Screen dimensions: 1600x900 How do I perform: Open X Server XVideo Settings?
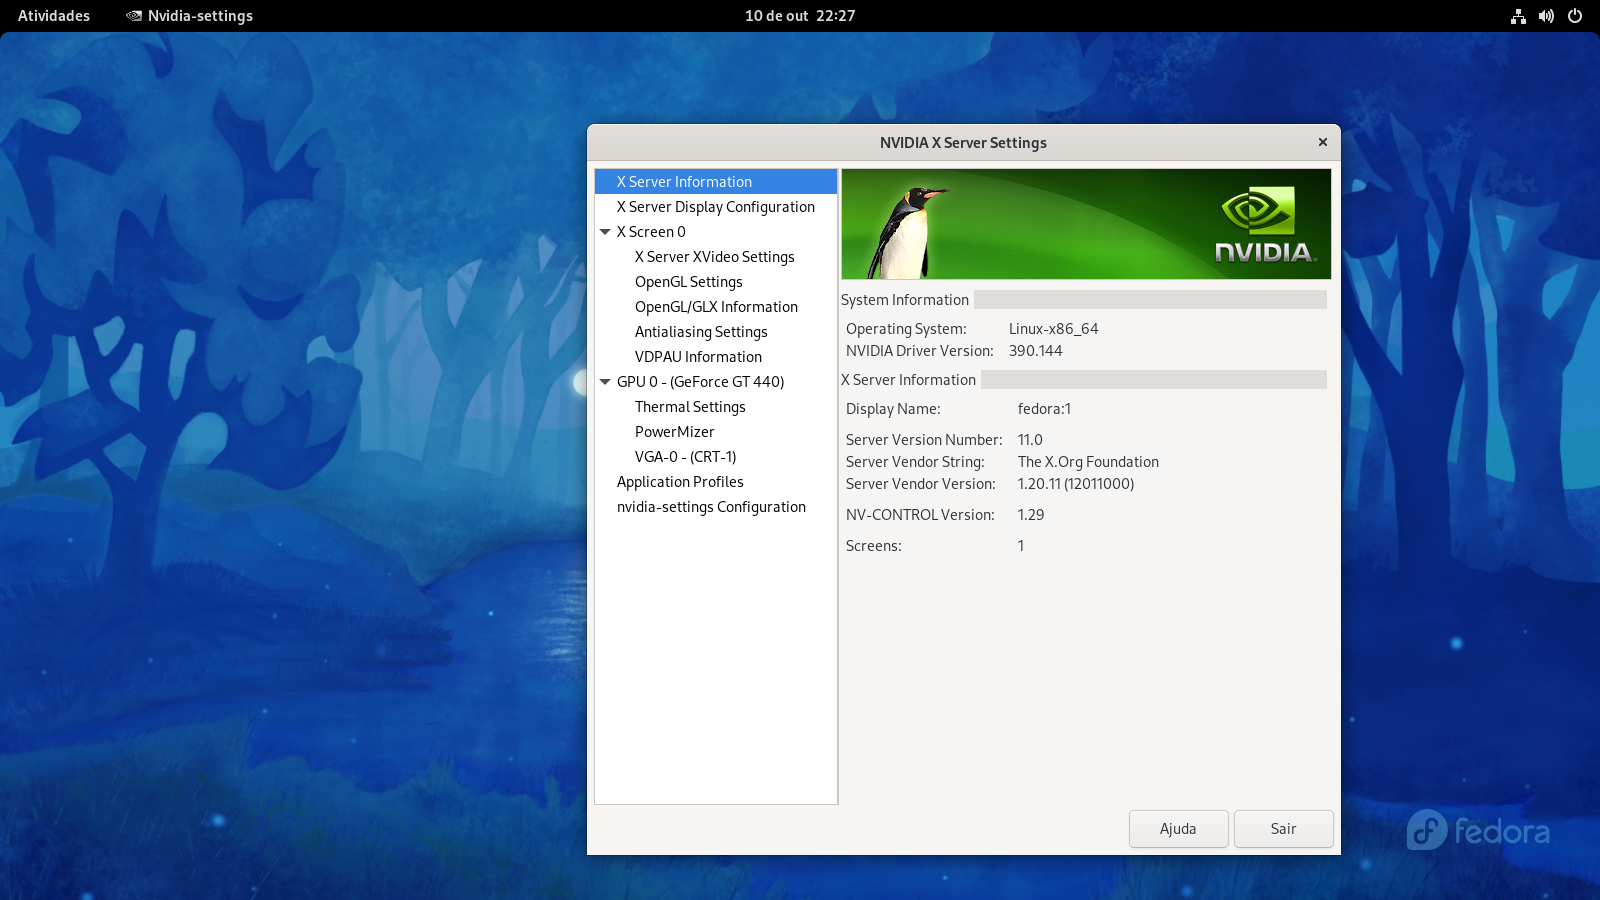(715, 257)
